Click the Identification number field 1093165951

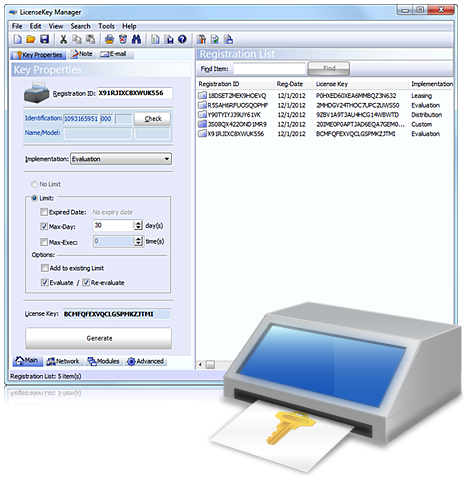[81, 119]
